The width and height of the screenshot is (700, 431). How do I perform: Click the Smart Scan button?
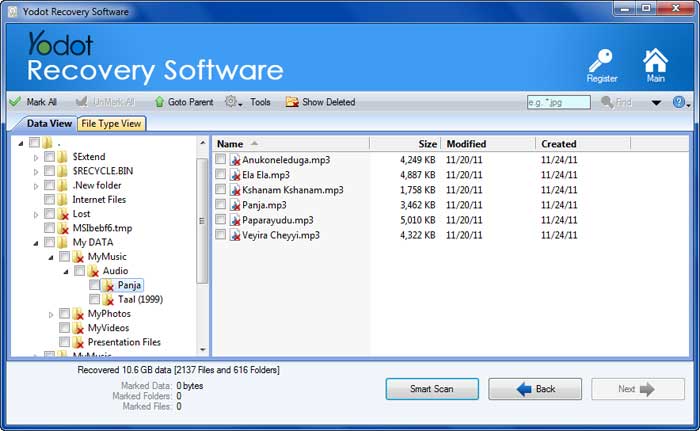[x=432, y=389]
